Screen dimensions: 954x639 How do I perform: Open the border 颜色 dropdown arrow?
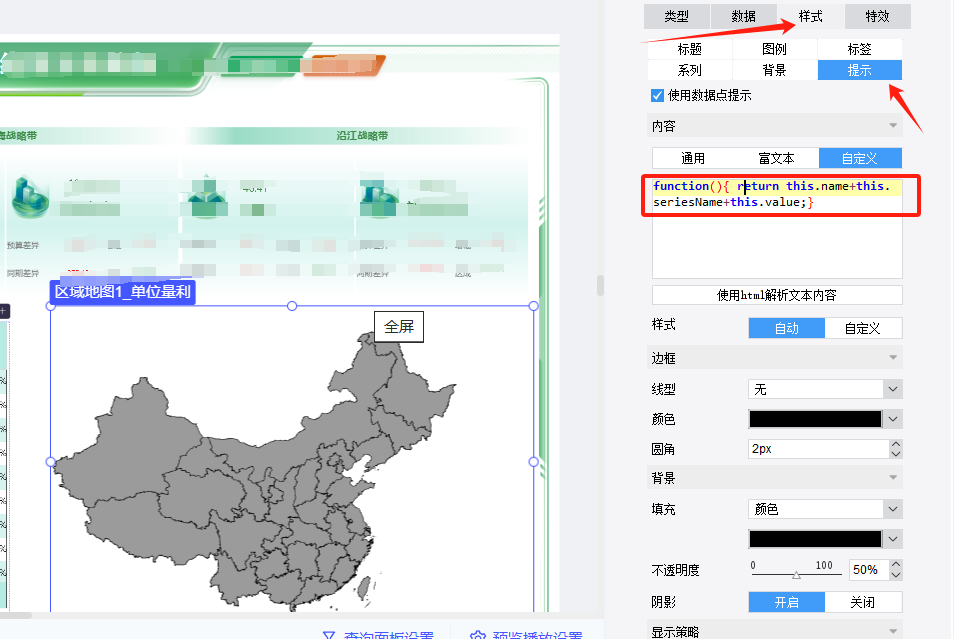pos(893,419)
